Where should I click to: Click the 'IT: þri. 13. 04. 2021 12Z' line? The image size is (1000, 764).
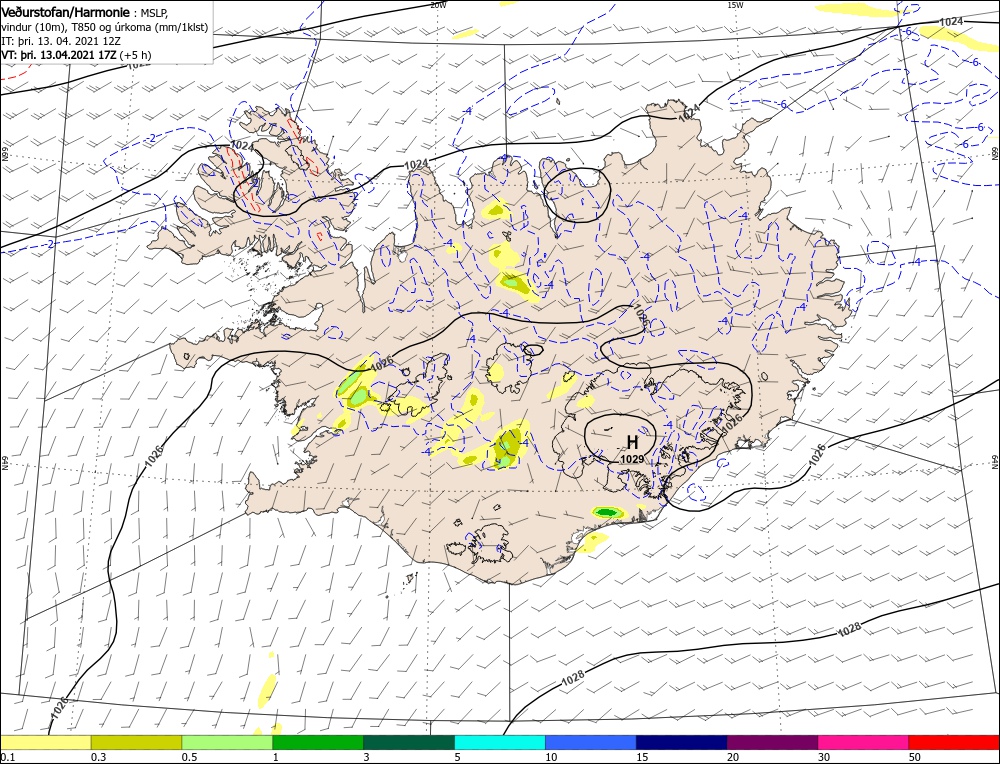point(60,41)
